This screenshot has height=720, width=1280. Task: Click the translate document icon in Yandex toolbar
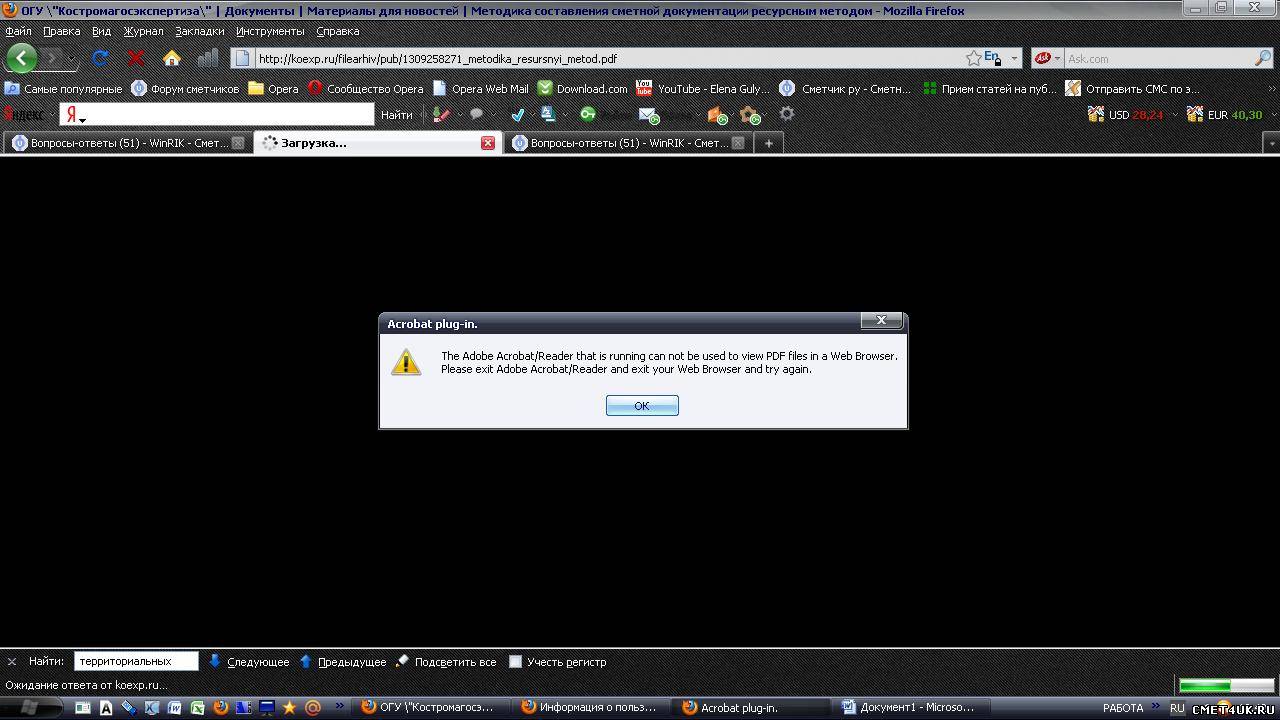tap(548, 114)
